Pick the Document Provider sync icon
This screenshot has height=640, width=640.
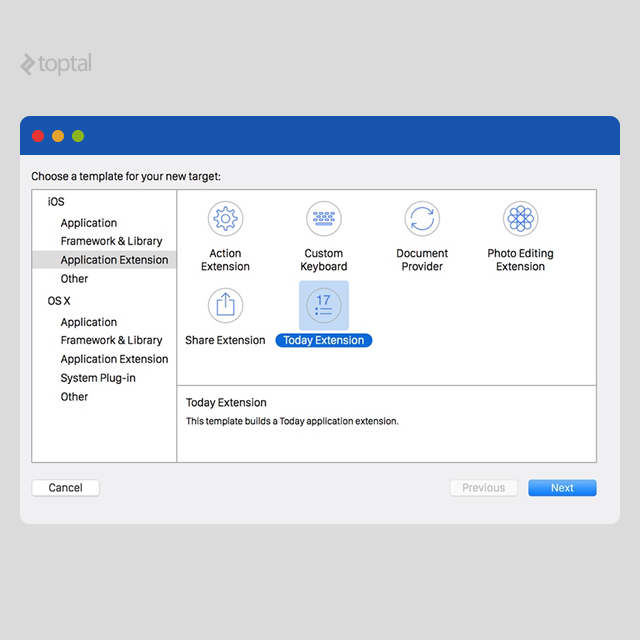(422, 218)
